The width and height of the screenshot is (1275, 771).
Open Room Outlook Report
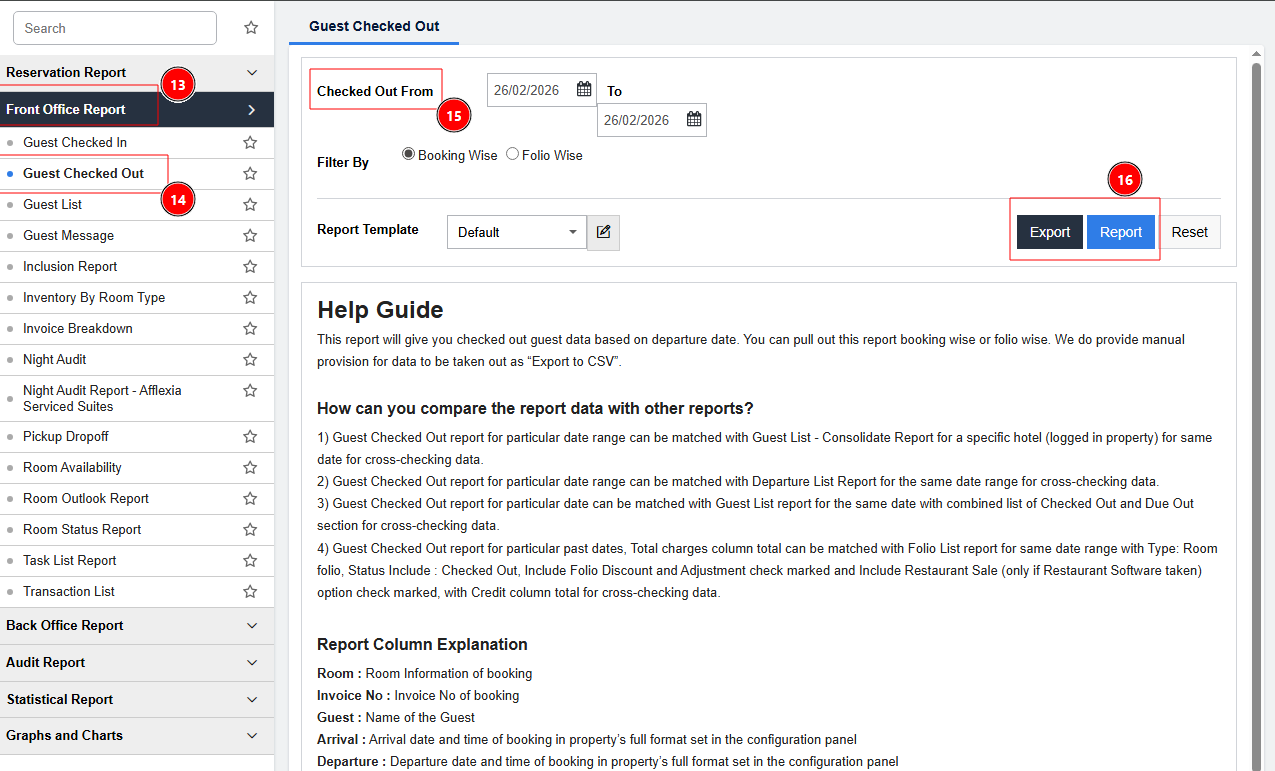[x=86, y=499]
